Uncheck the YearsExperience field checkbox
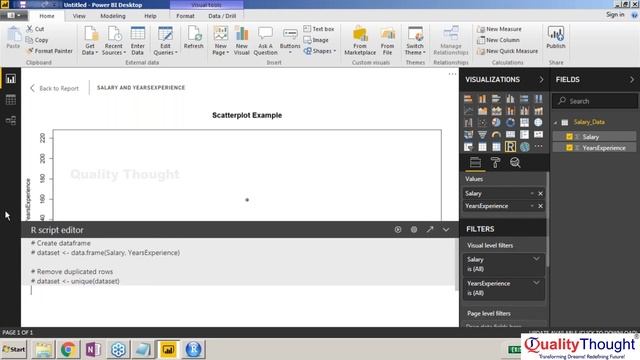The height and width of the screenshot is (360, 640). 569,148
